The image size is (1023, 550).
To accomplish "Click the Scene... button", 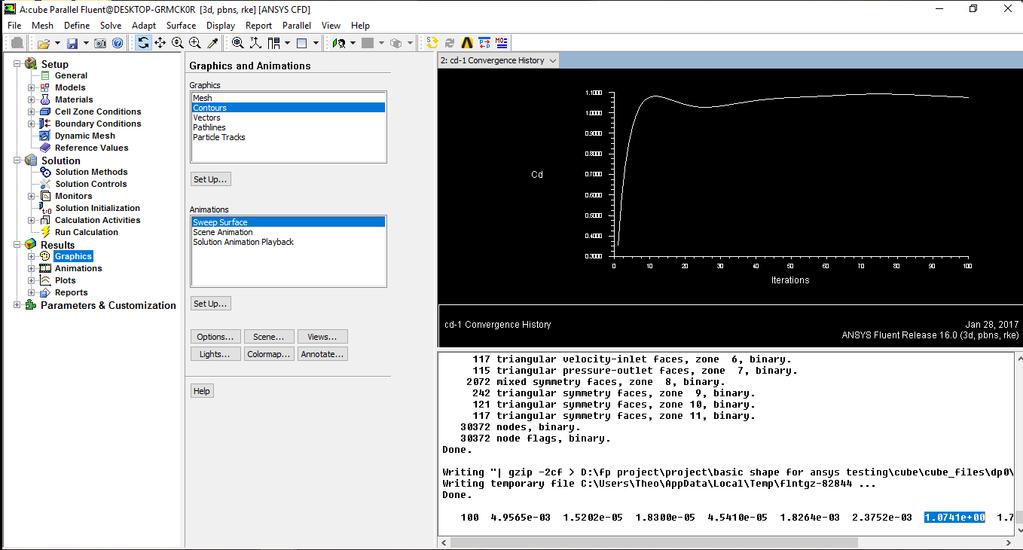I will click(269, 337).
